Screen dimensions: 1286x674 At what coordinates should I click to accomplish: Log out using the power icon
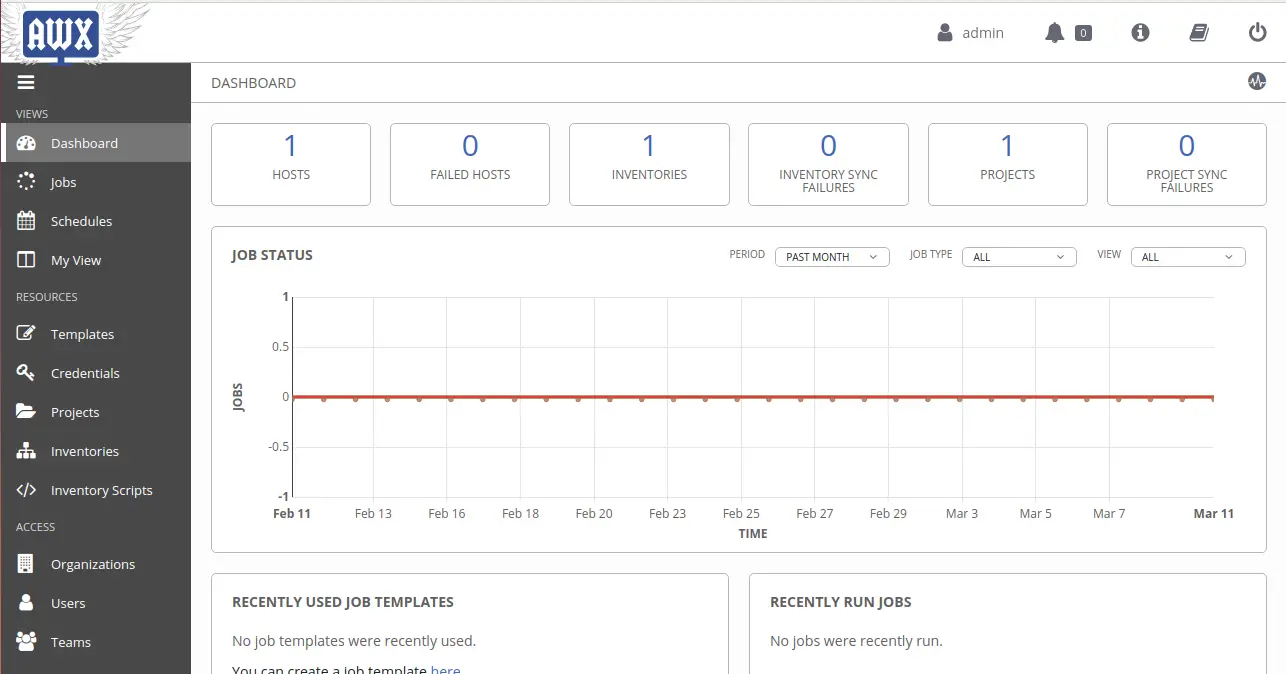pos(1257,31)
